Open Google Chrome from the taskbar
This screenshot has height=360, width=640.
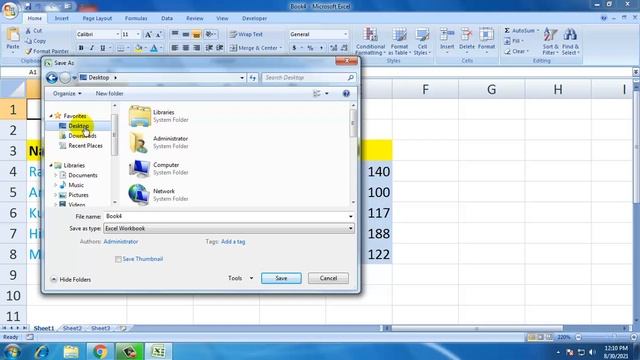[100, 351]
